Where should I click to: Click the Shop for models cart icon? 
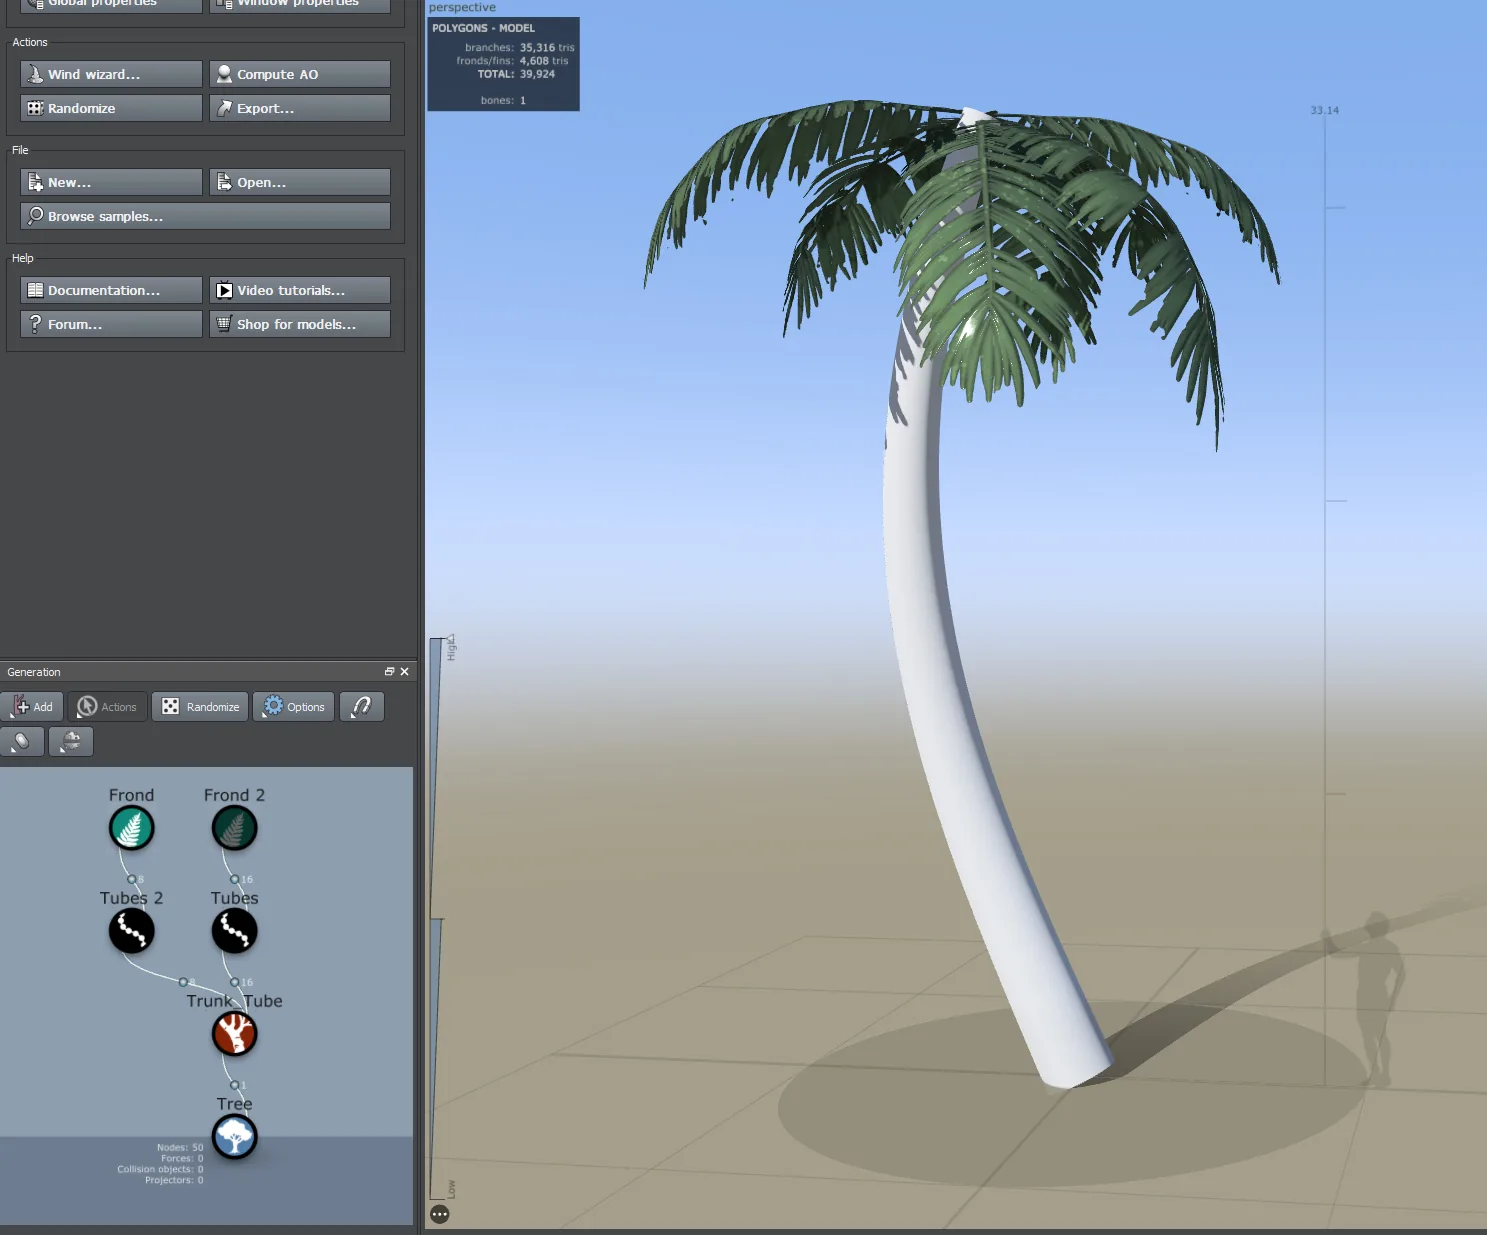pos(224,324)
